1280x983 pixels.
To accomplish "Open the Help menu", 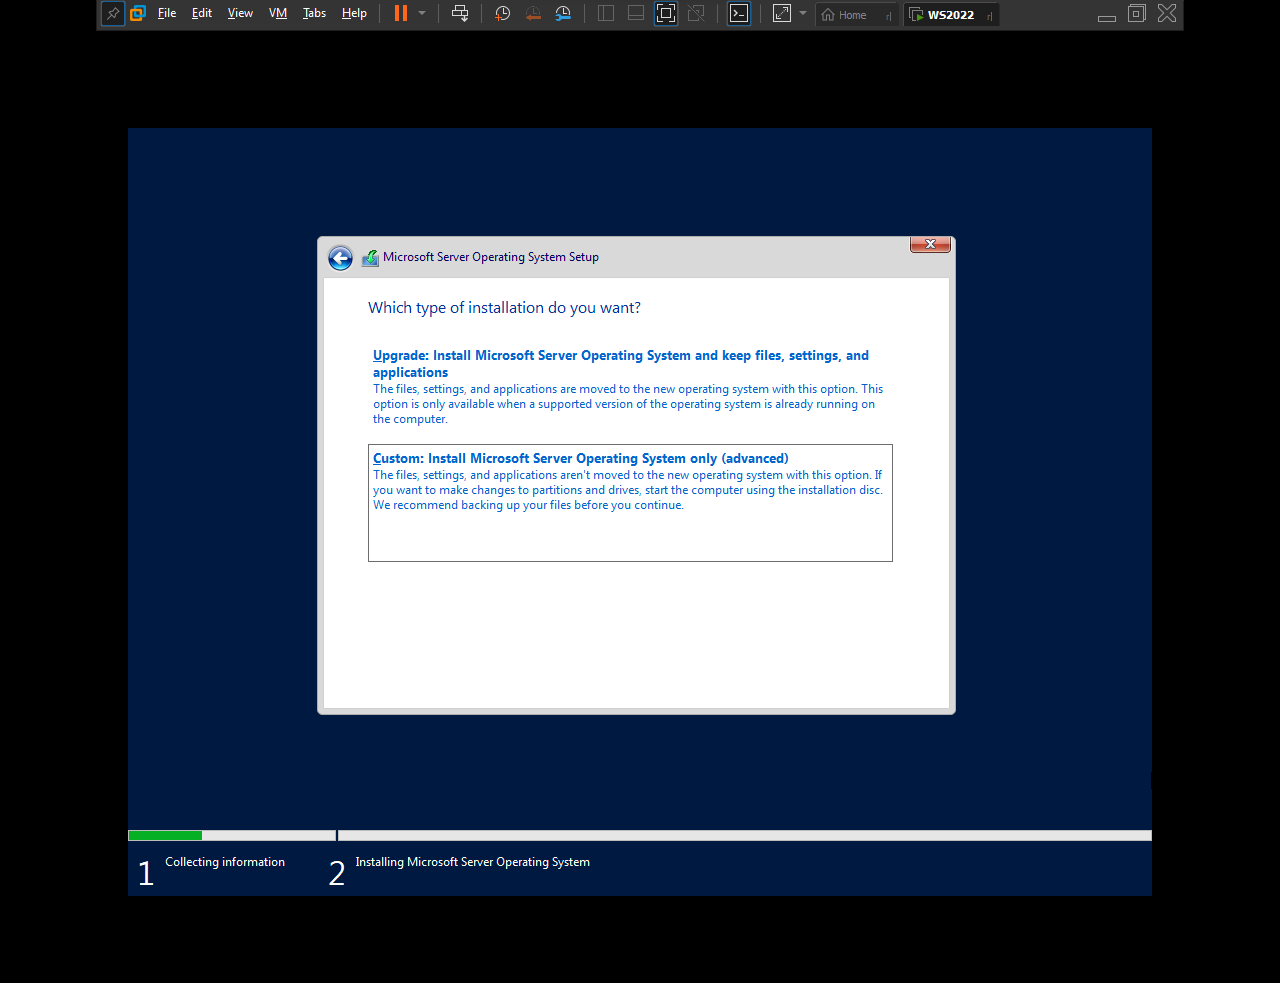I will pyautogui.click(x=354, y=14).
